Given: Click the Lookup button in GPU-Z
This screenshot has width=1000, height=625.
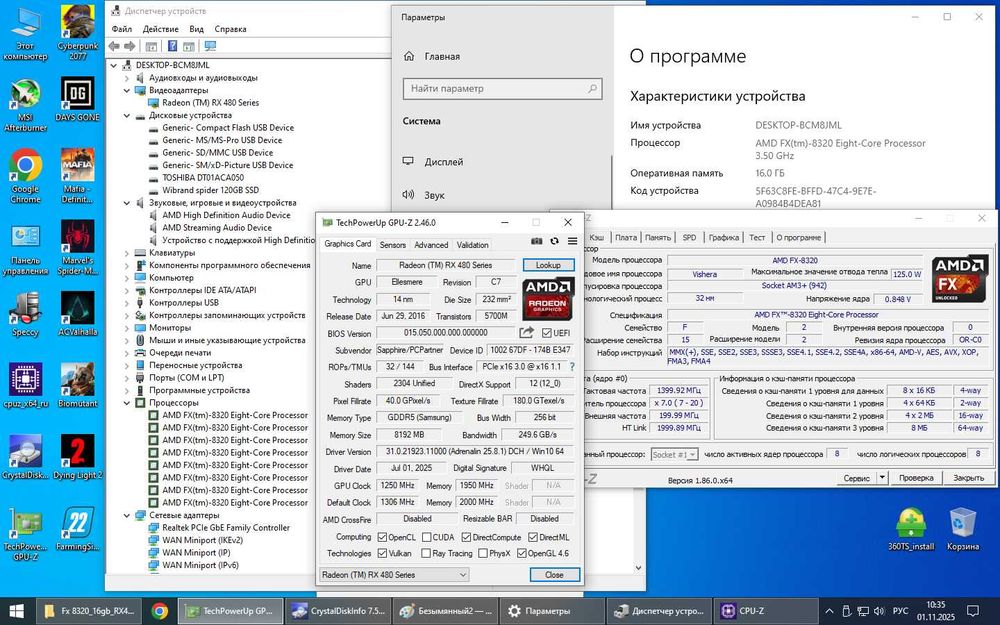Looking at the screenshot, I should 548,265.
